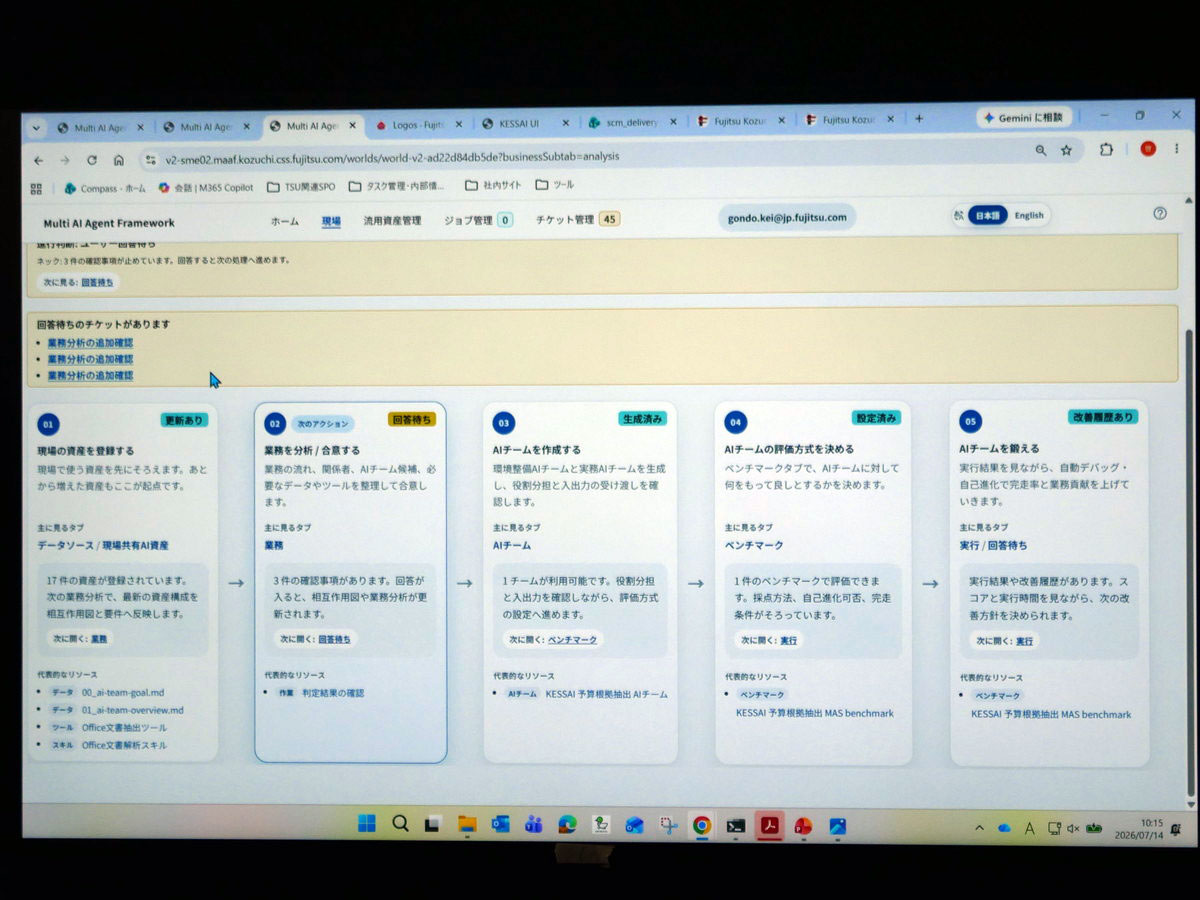Screen dimensions: 1200x900
Task: Click KESSAI 予算根拠抽出 AIチーム resource
Action: tap(606, 693)
